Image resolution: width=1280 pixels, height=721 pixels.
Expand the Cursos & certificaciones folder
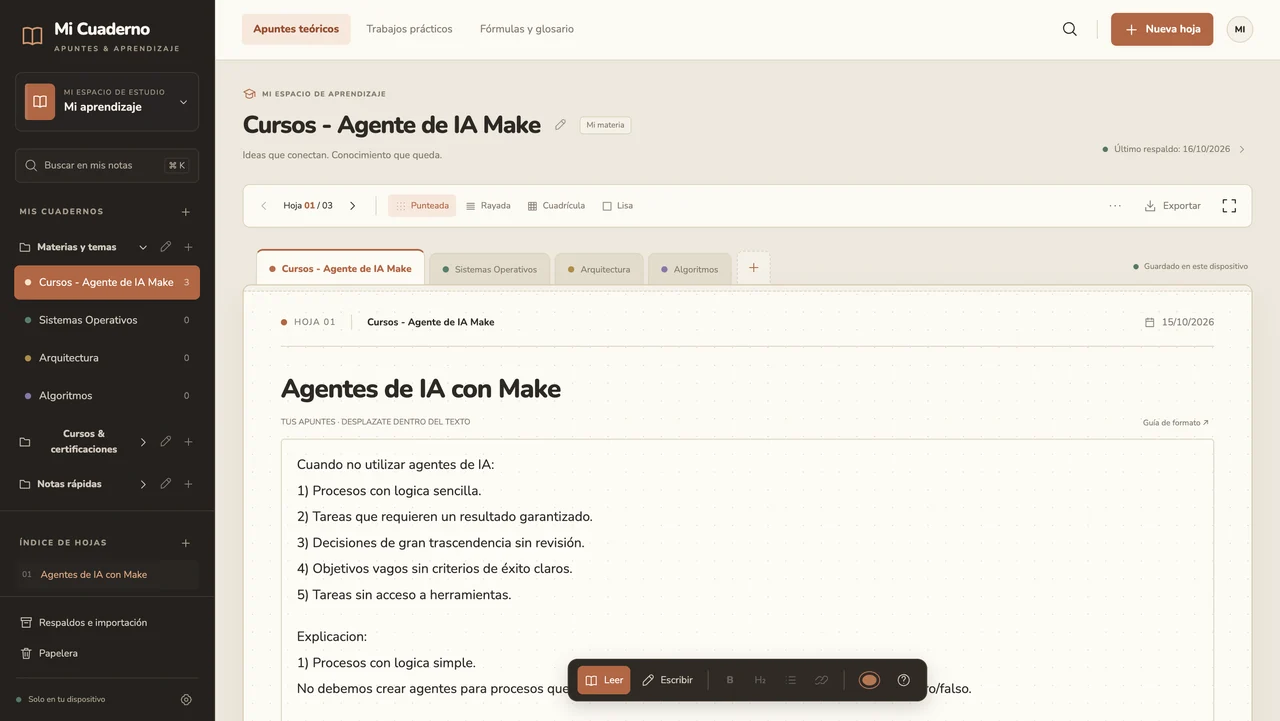tap(143, 442)
